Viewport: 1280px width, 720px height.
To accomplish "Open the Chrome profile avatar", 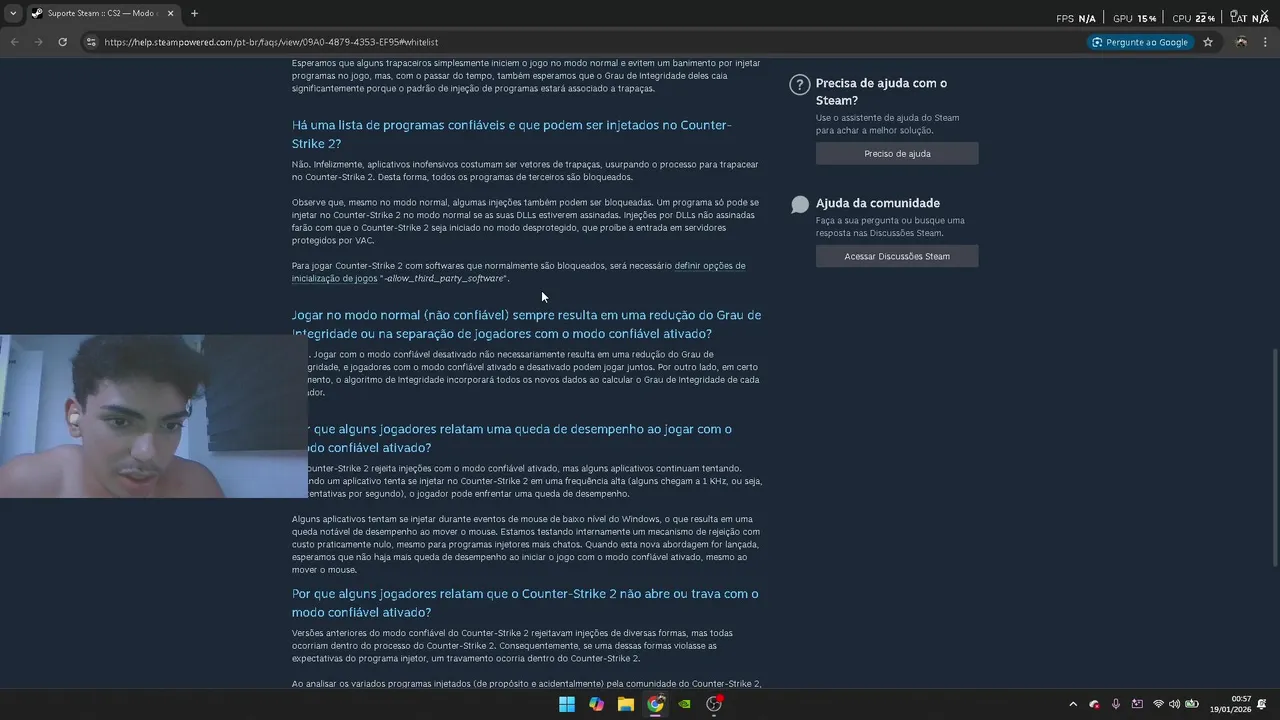I will coord(1241,42).
